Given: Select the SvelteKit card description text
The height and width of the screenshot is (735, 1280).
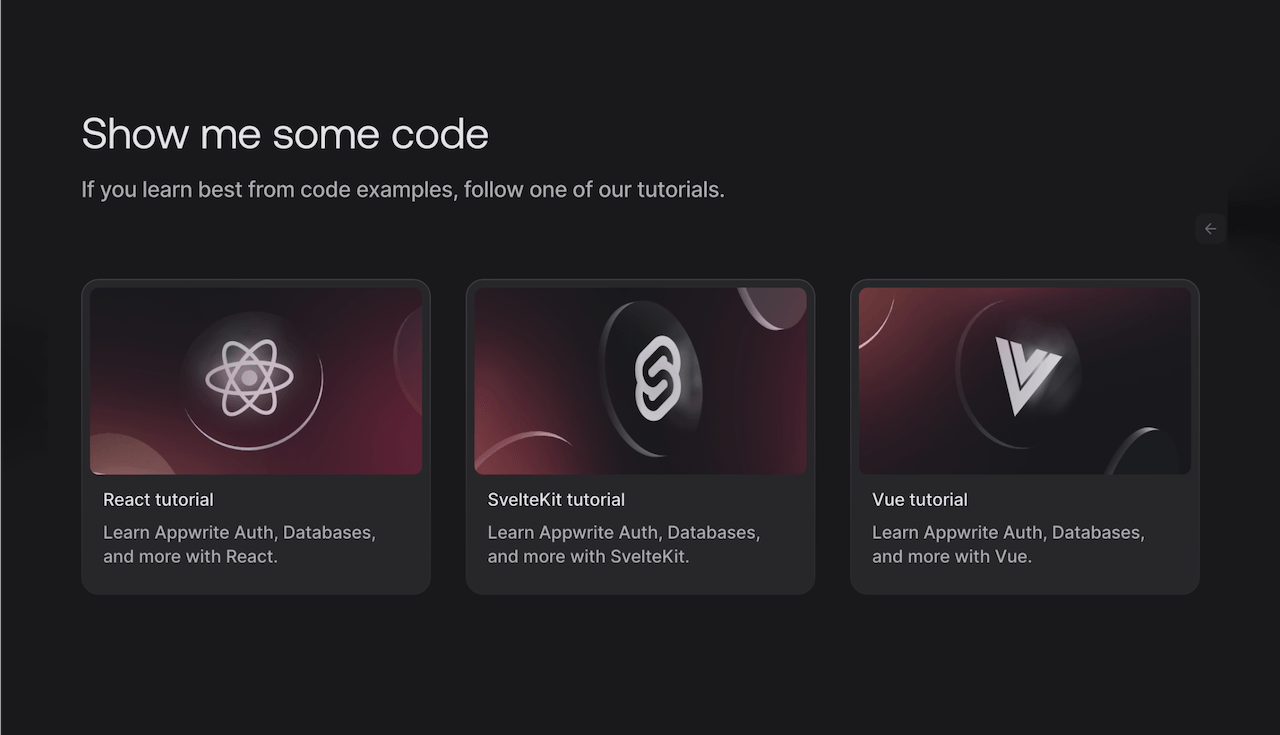Looking at the screenshot, I should pos(623,544).
